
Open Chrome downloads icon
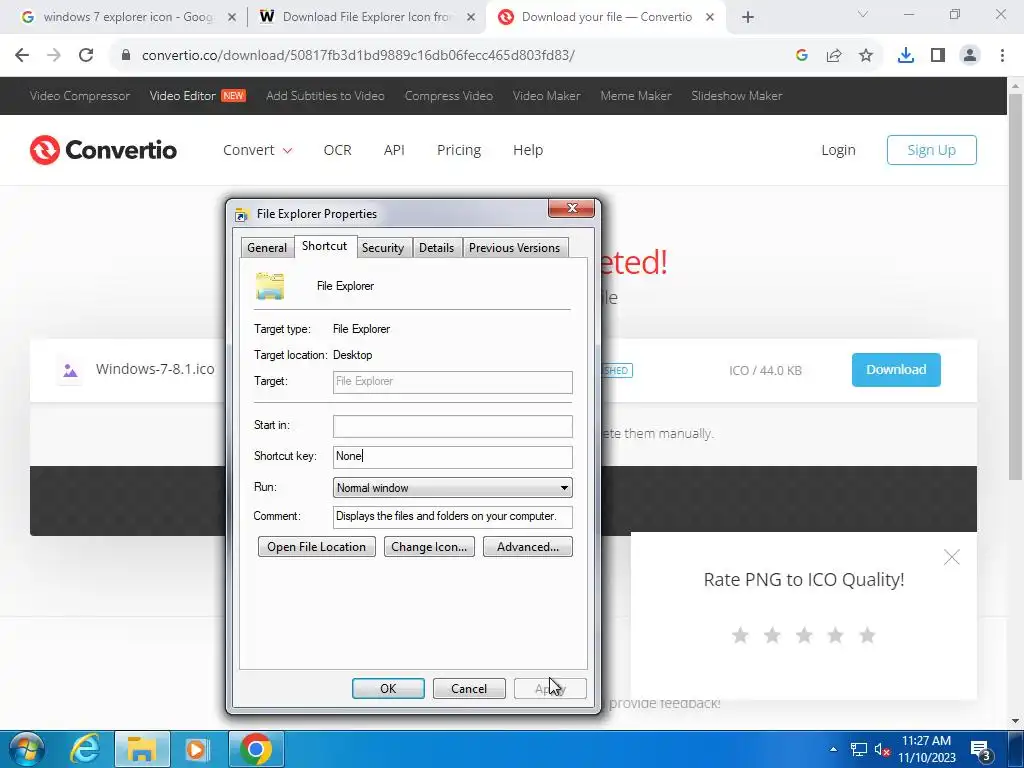click(x=905, y=56)
